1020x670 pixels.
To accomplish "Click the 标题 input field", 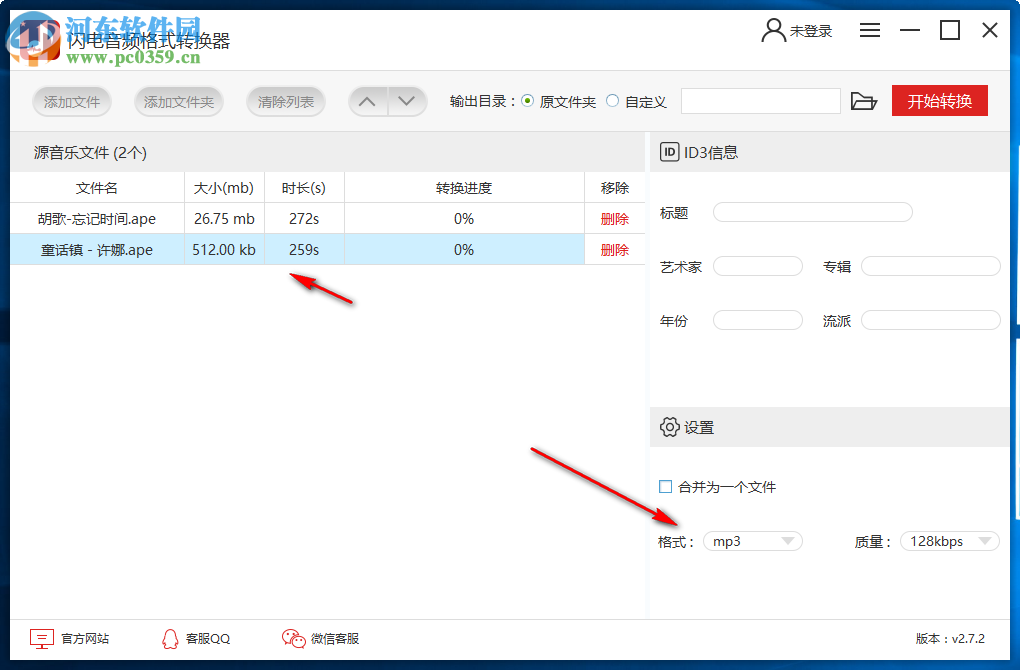I will click(813, 212).
